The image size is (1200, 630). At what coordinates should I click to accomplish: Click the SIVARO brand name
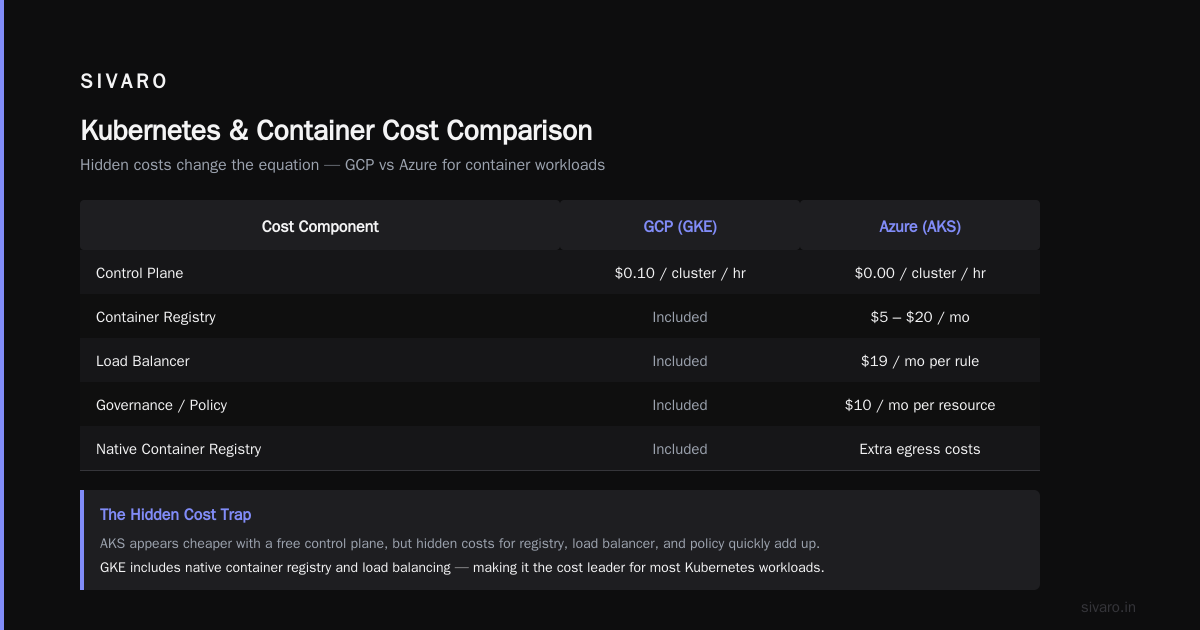[124, 82]
